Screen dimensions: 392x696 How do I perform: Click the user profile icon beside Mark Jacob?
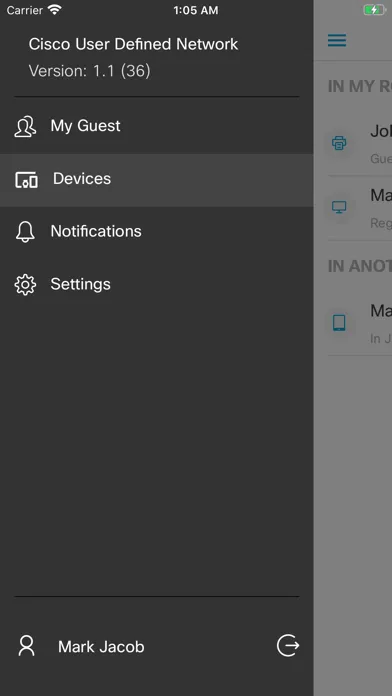[27, 646]
